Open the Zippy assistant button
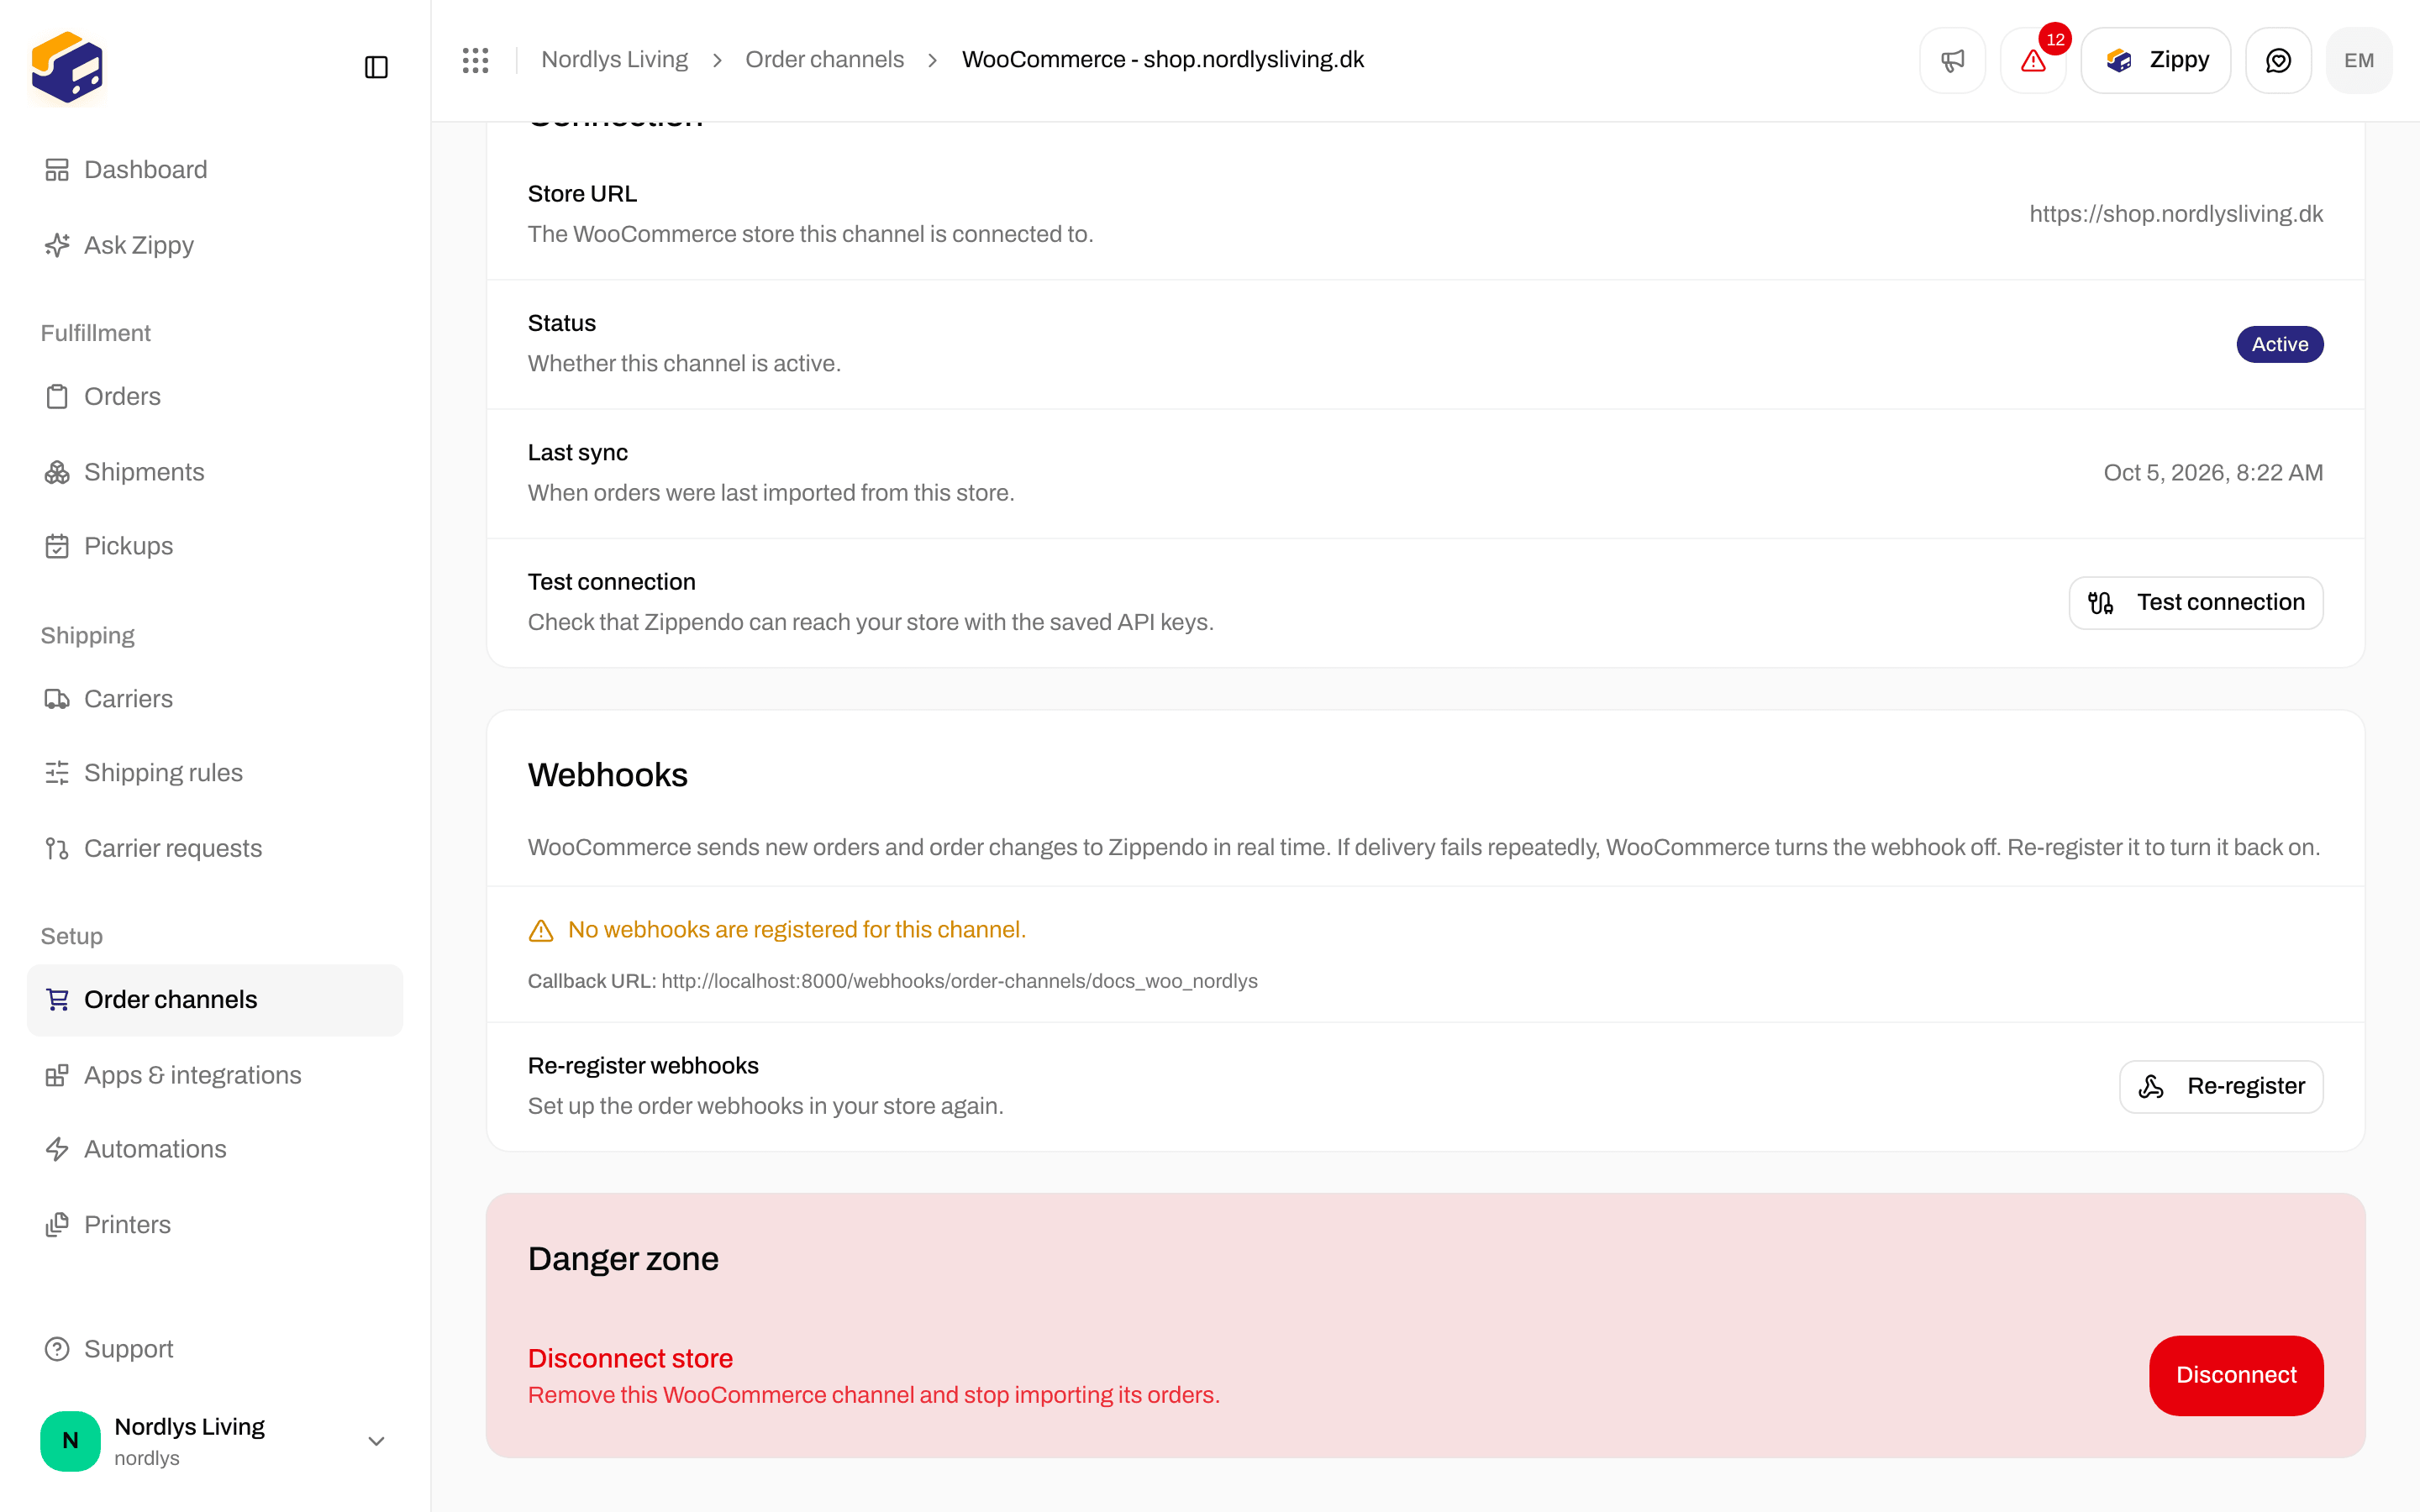 pyautogui.click(x=2155, y=60)
